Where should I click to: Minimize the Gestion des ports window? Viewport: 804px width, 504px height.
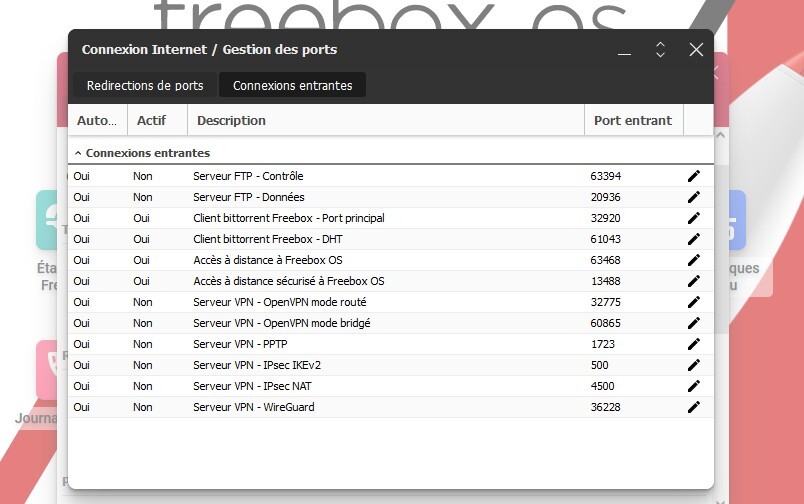(x=624, y=50)
